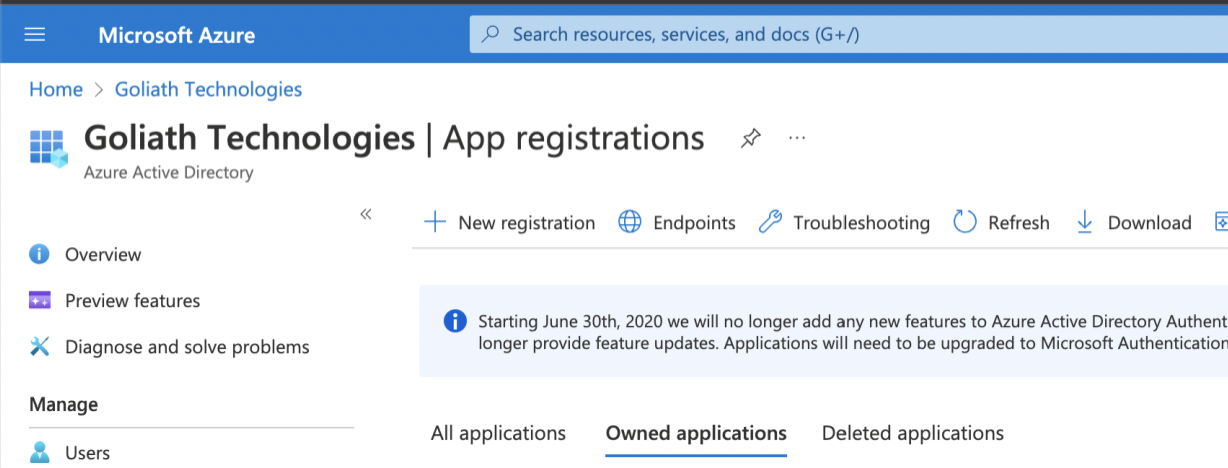Click the App registrations grid icon
The image size is (1228, 468).
(x=48, y=147)
